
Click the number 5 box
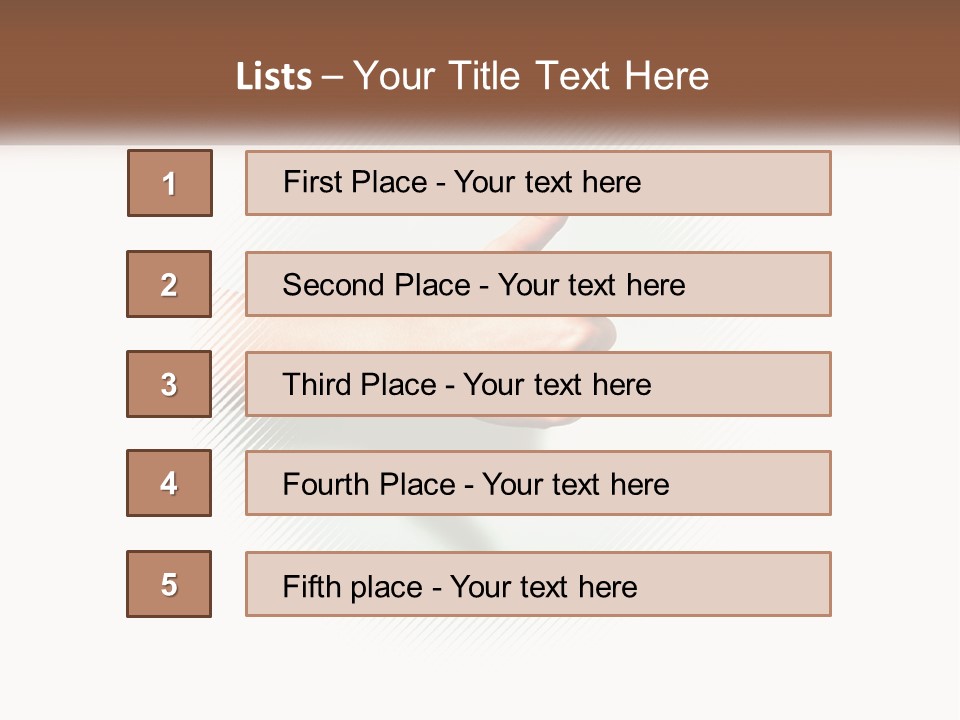[169, 584]
